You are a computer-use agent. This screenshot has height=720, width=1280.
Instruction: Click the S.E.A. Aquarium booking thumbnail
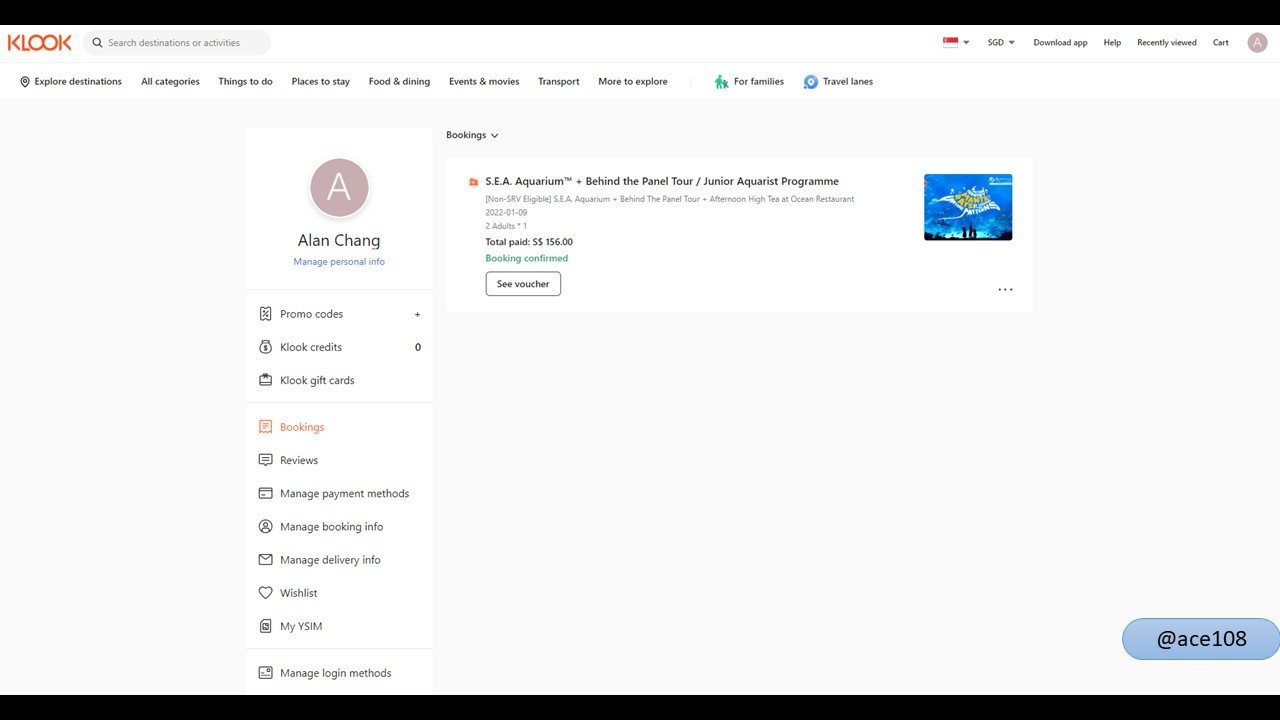(968, 207)
